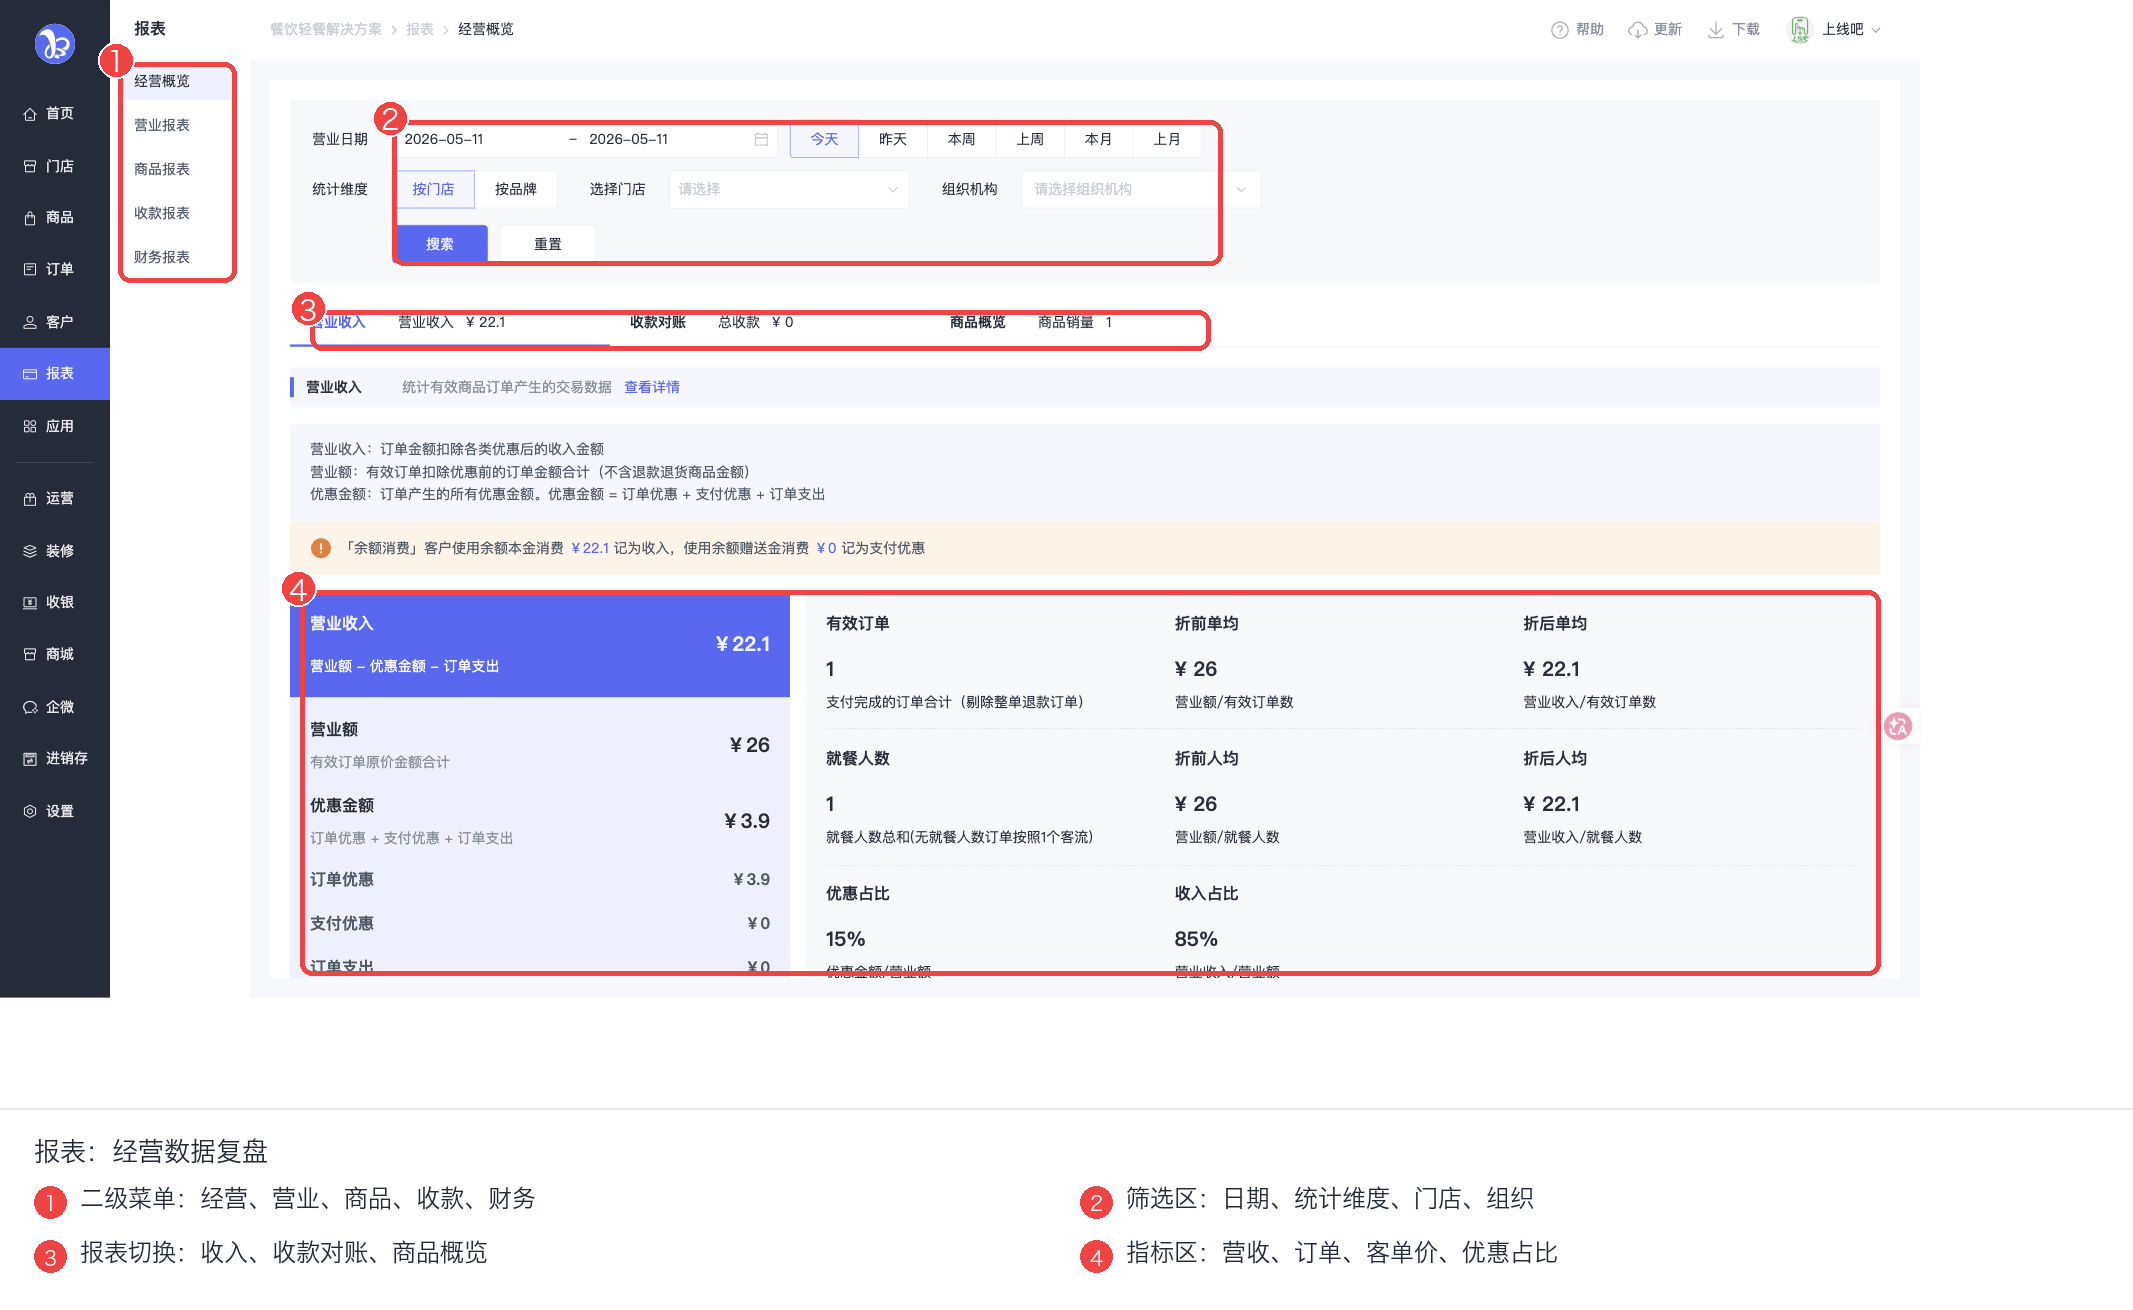Image resolution: width=2133 pixels, height=1310 pixels.
Task: Open 收银 cashier icon in sidebar
Action: click(30, 603)
